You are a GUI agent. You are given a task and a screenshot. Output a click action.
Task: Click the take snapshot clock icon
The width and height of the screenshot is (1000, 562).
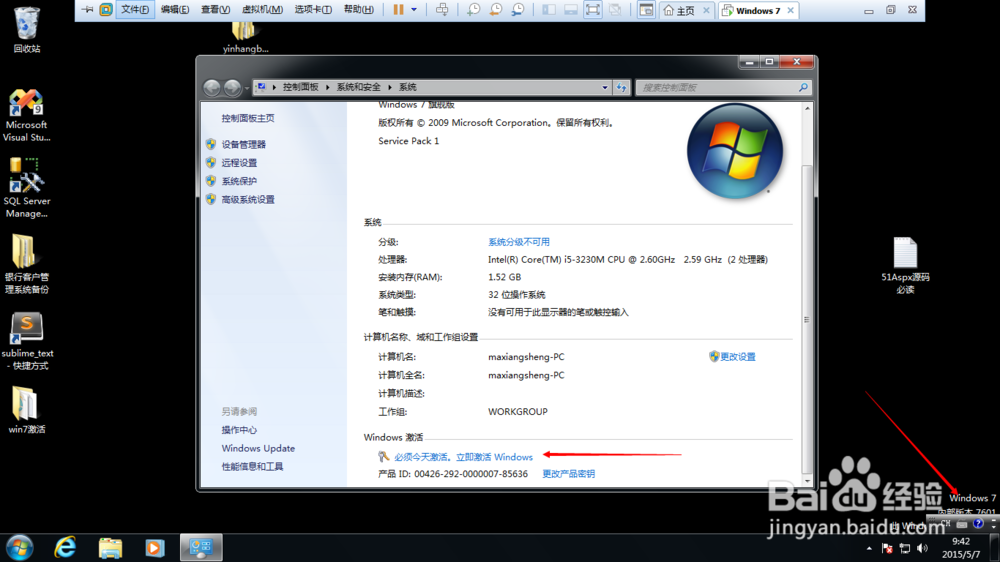[x=473, y=10]
